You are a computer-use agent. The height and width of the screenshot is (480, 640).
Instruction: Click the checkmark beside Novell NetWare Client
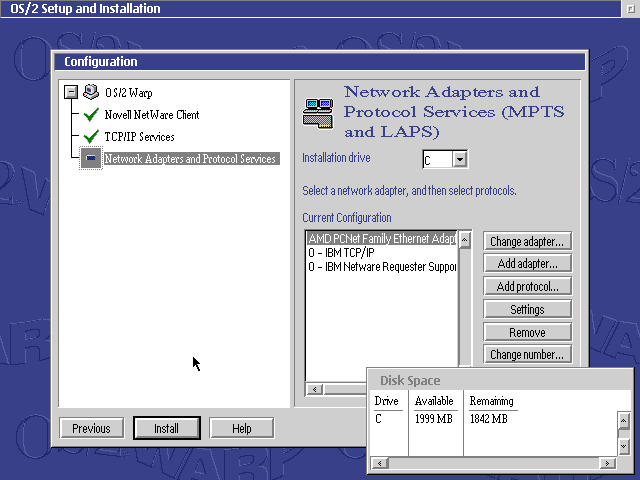click(x=91, y=115)
